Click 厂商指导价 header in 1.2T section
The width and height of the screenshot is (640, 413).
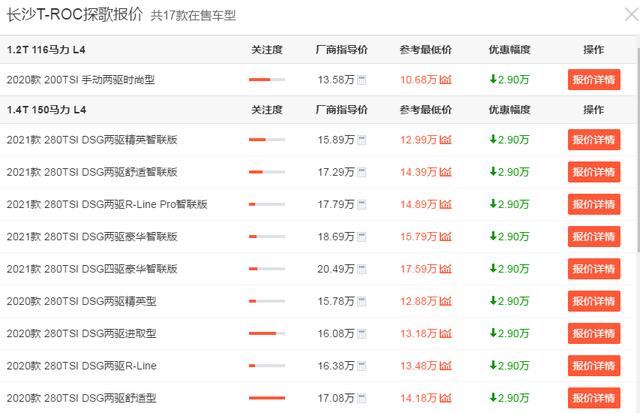pyautogui.click(x=342, y=50)
